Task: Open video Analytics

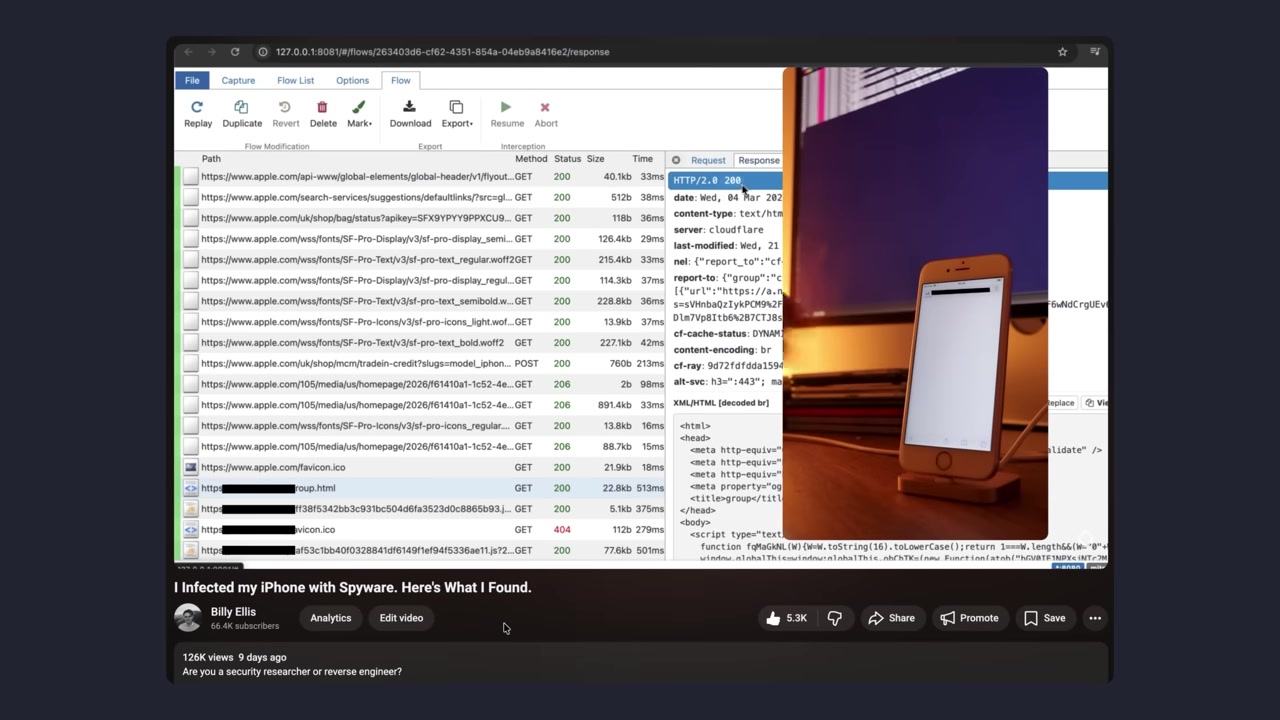Action: tap(331, 618)
